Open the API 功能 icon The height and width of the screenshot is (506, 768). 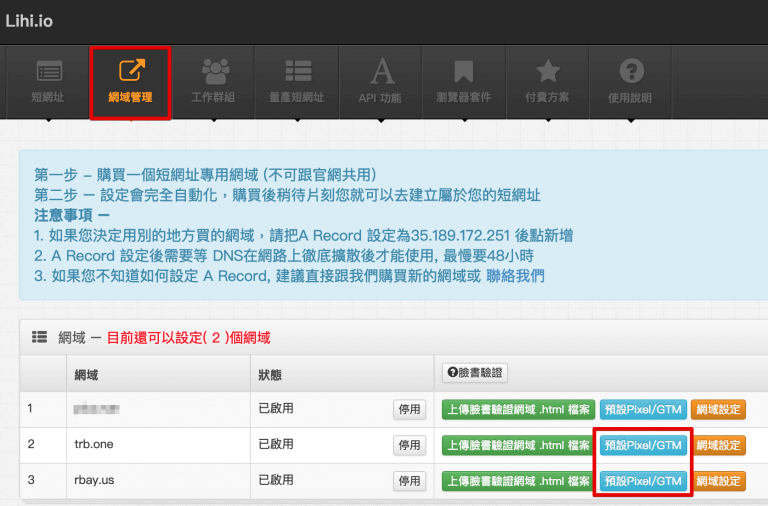click(381, 72)
